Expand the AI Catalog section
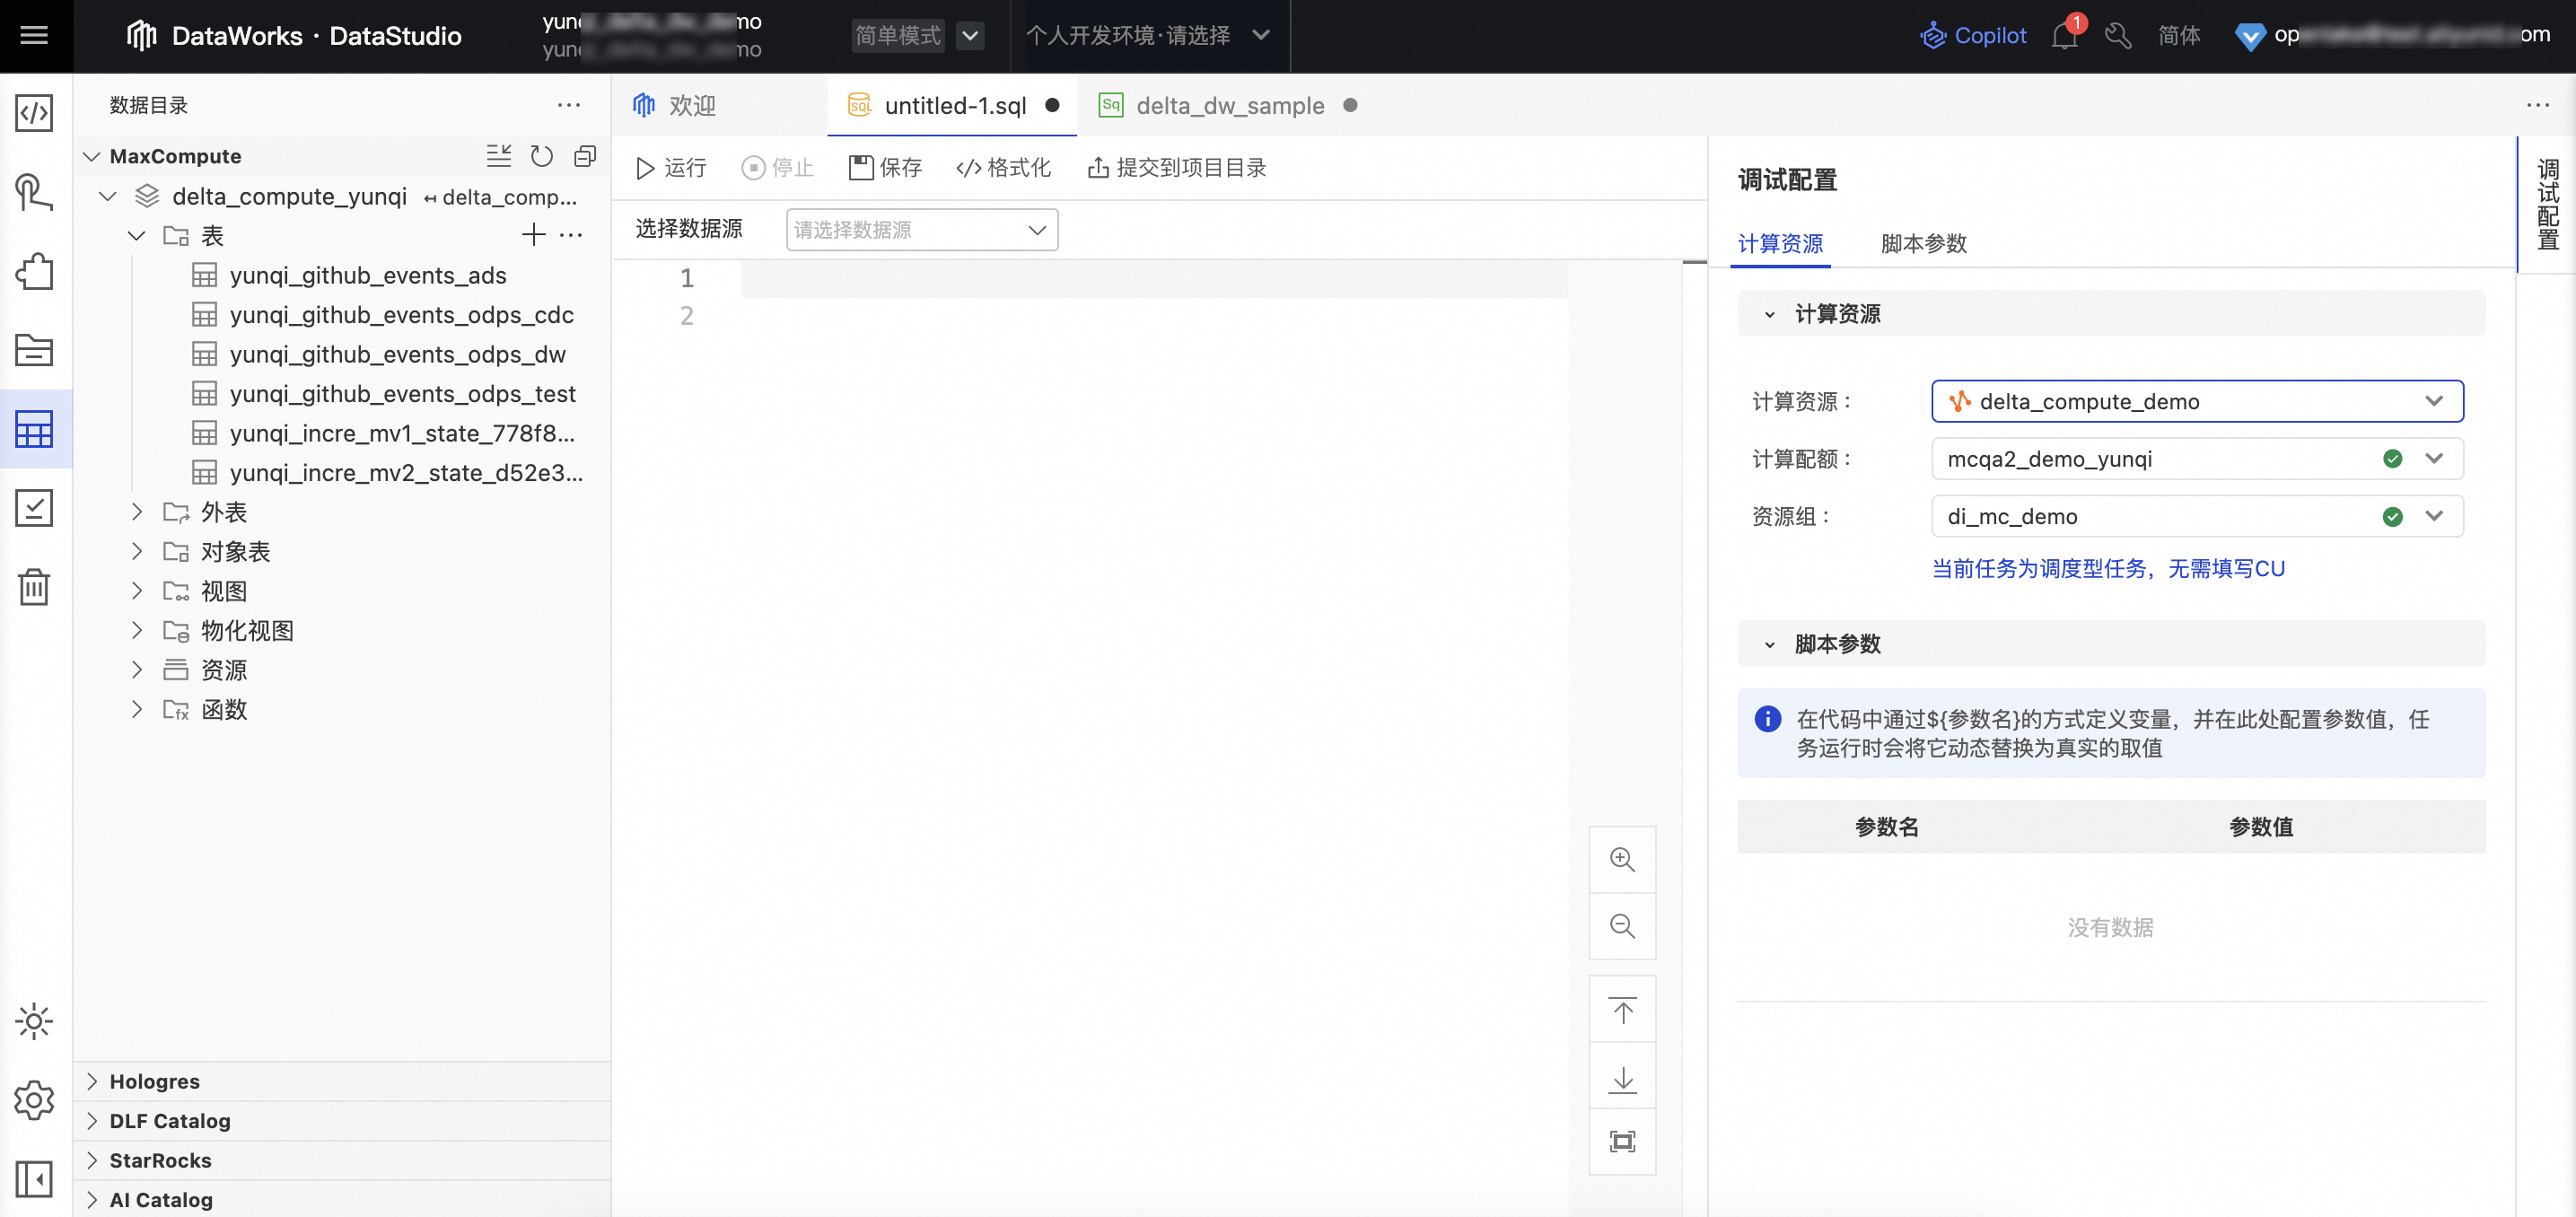Screen dimensions: 2576x1217 [91, 1199]
